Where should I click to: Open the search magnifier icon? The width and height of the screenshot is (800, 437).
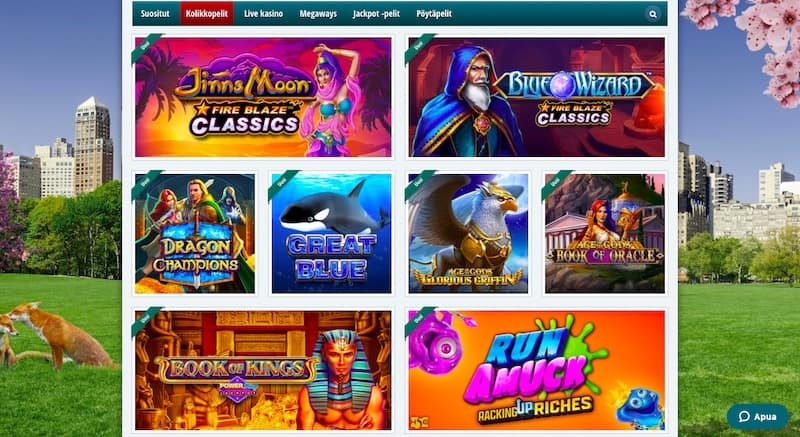point(653,14)
